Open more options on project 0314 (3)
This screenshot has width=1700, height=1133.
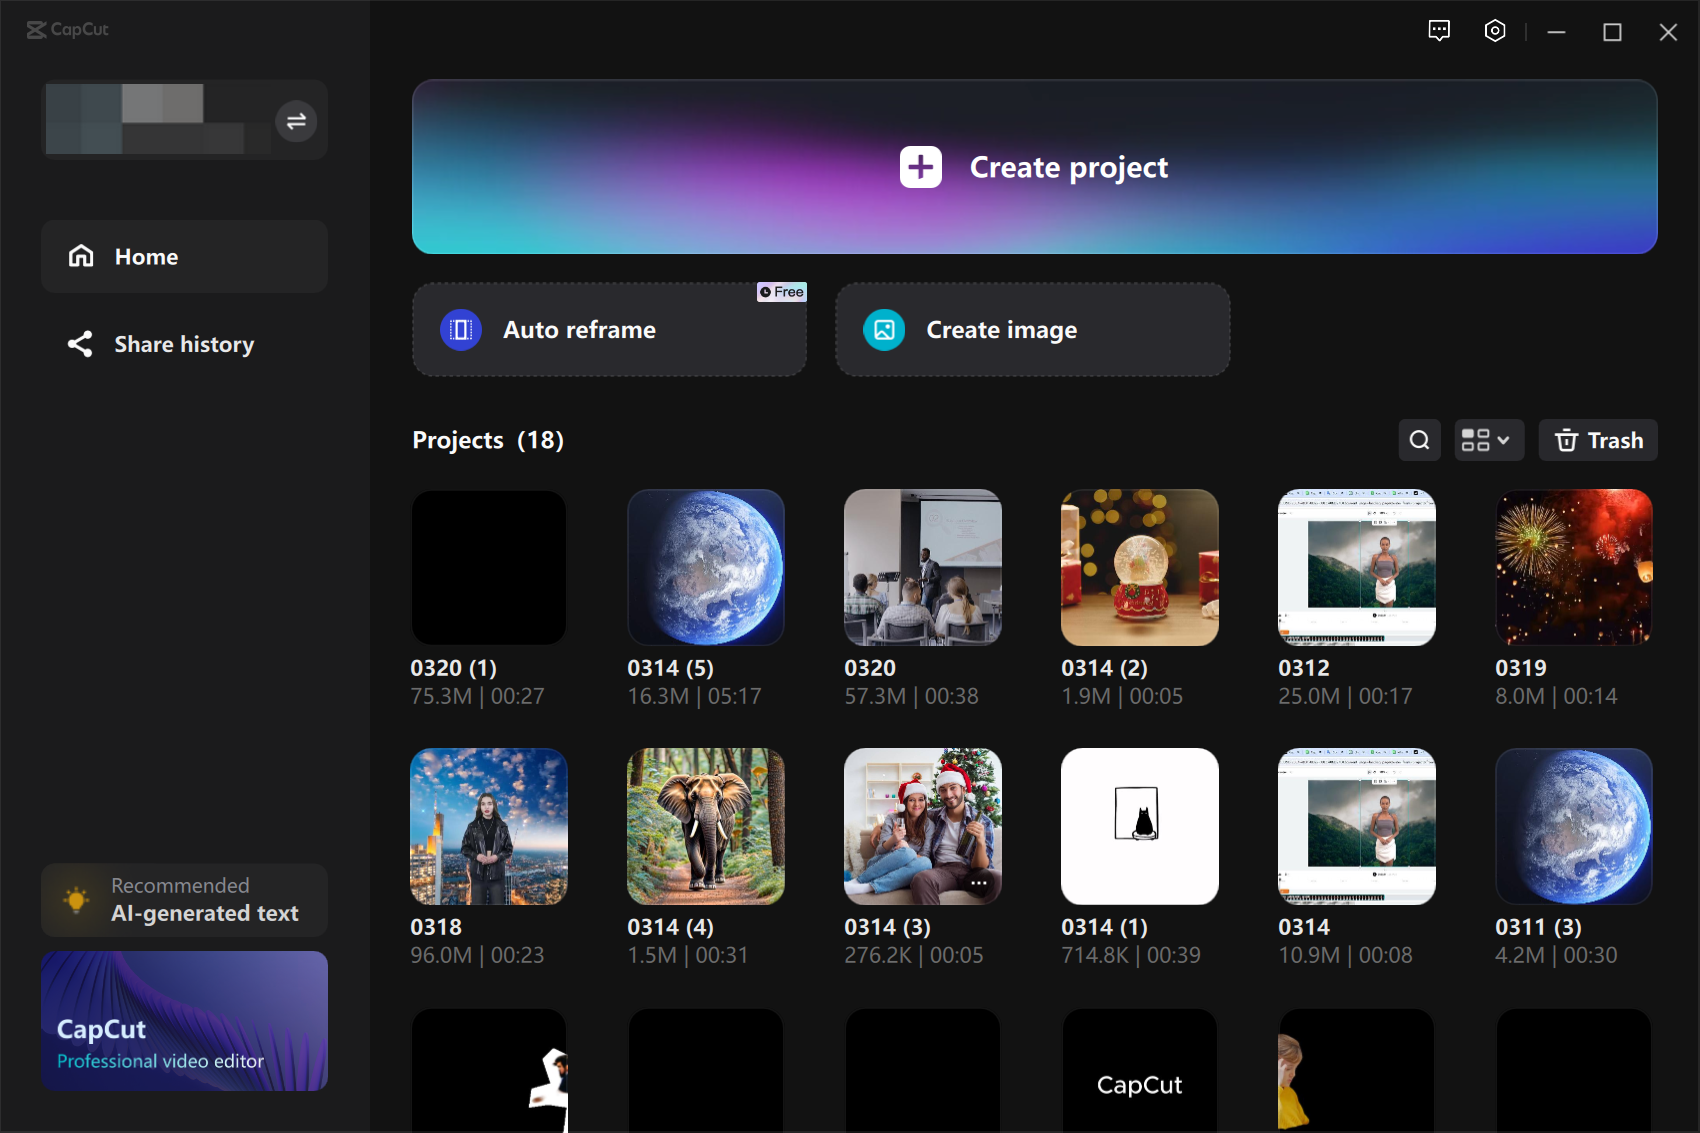click(978, 883)
